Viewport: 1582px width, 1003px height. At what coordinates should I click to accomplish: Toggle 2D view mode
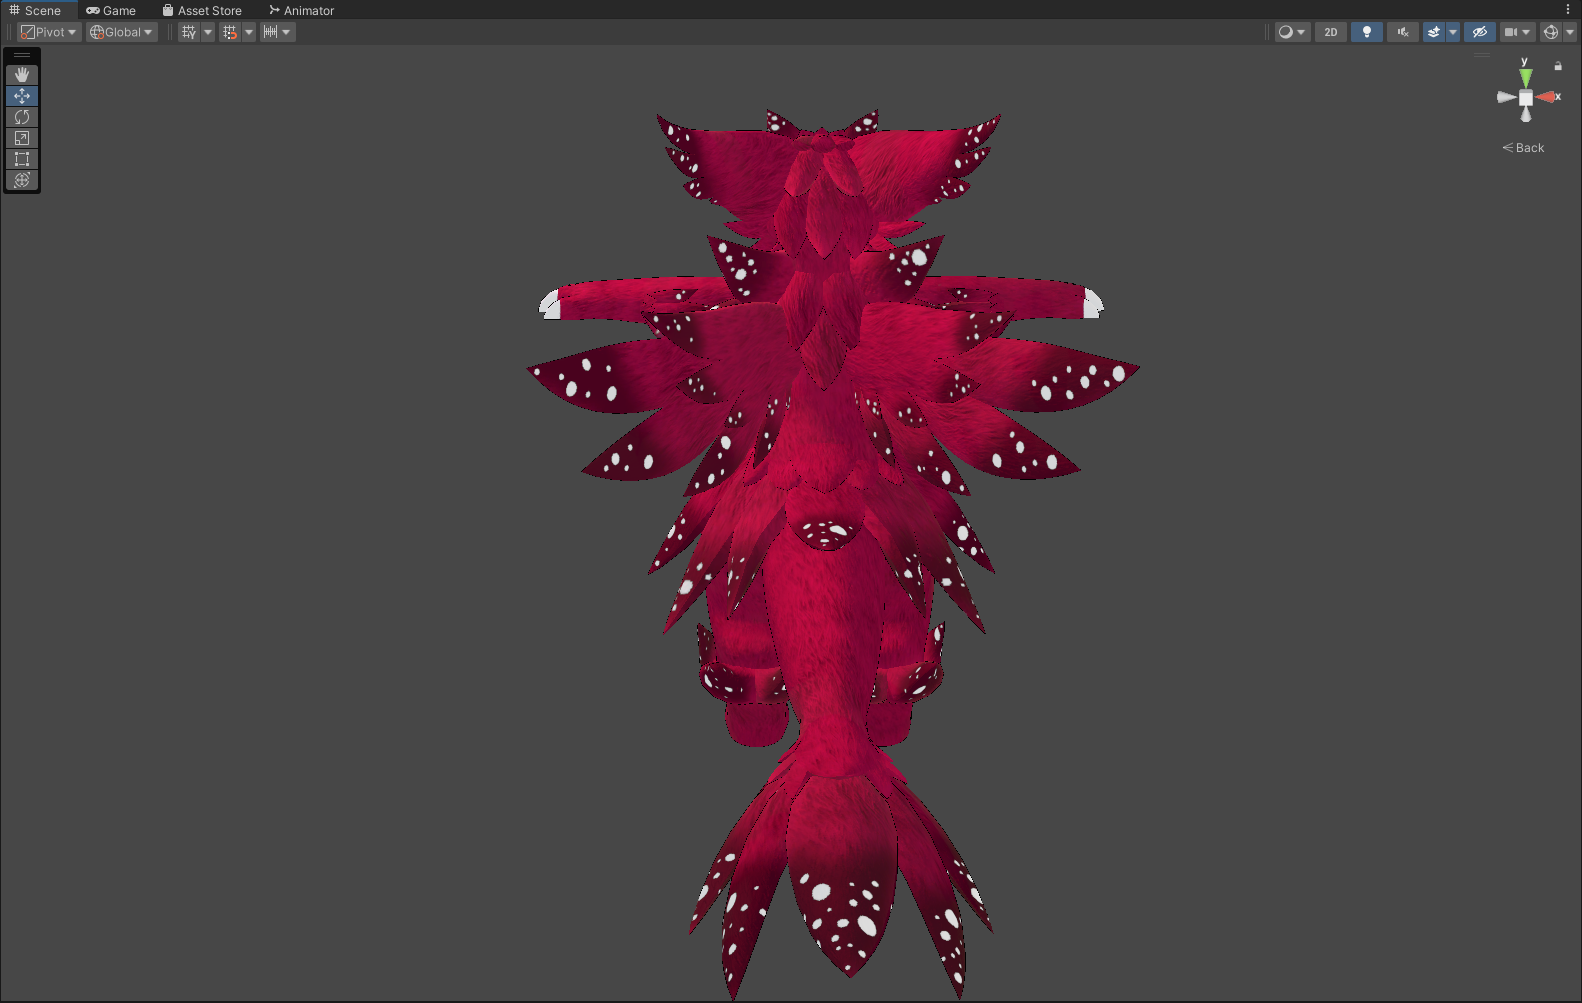click(1331, 32)
